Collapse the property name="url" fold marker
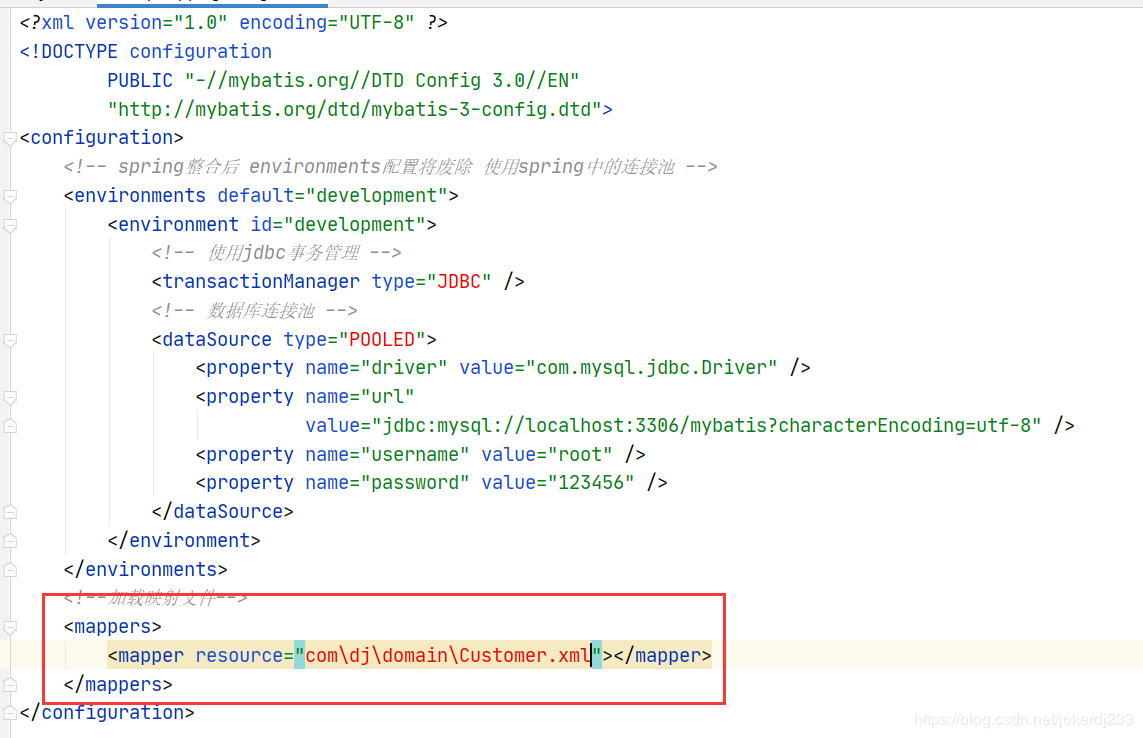This screenshot has width=1143, height=738. 10,397
